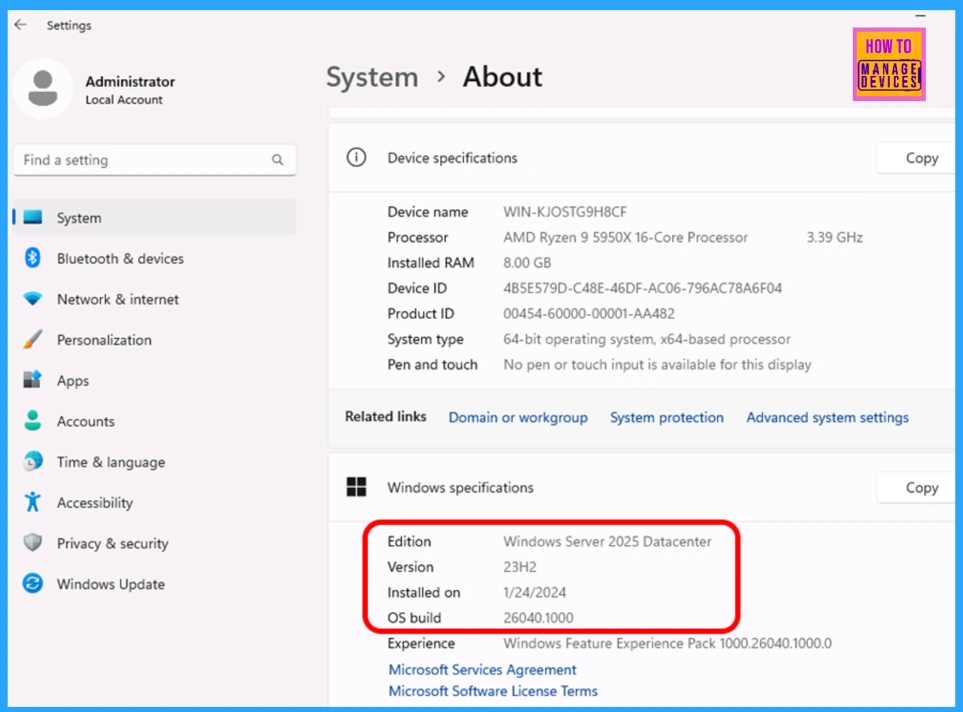Open Network & internet settings
963x712 pixels.
click(155, 299)
